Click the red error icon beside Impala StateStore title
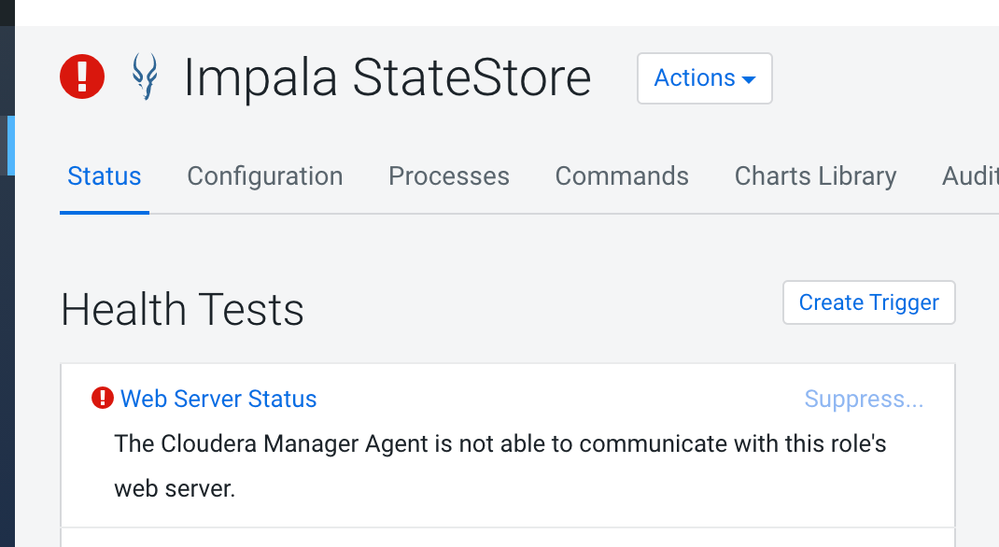Viewport: 999px width, 547px height. (82, 77)
